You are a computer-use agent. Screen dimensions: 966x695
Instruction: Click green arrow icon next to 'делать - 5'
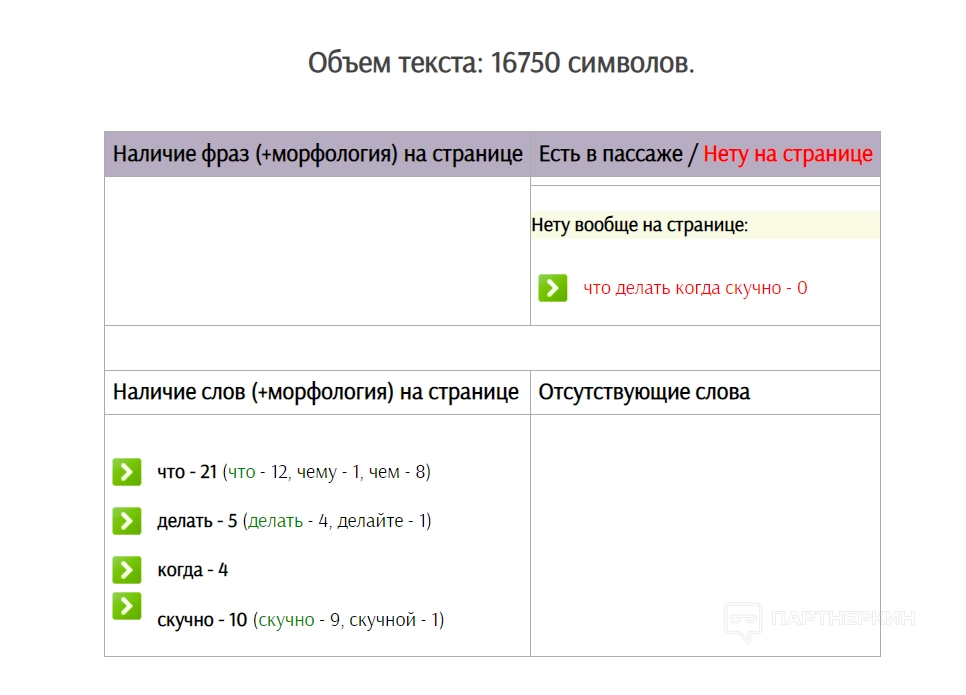coord(127,521)
